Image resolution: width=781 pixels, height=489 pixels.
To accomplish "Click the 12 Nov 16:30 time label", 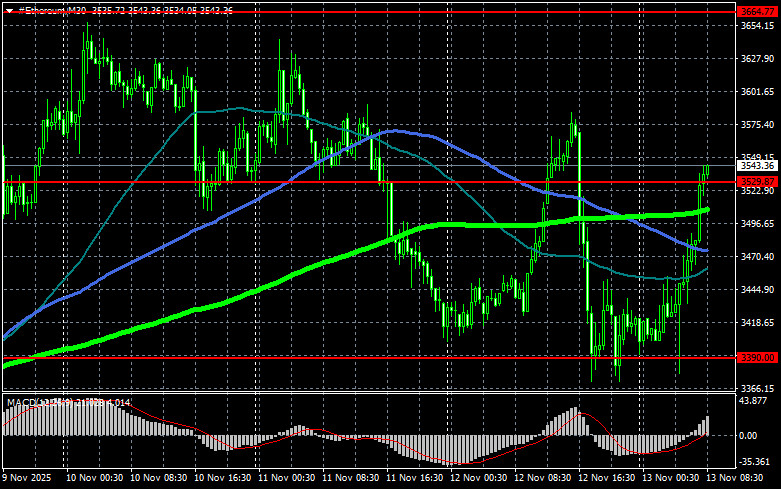I will coord(606,478).
